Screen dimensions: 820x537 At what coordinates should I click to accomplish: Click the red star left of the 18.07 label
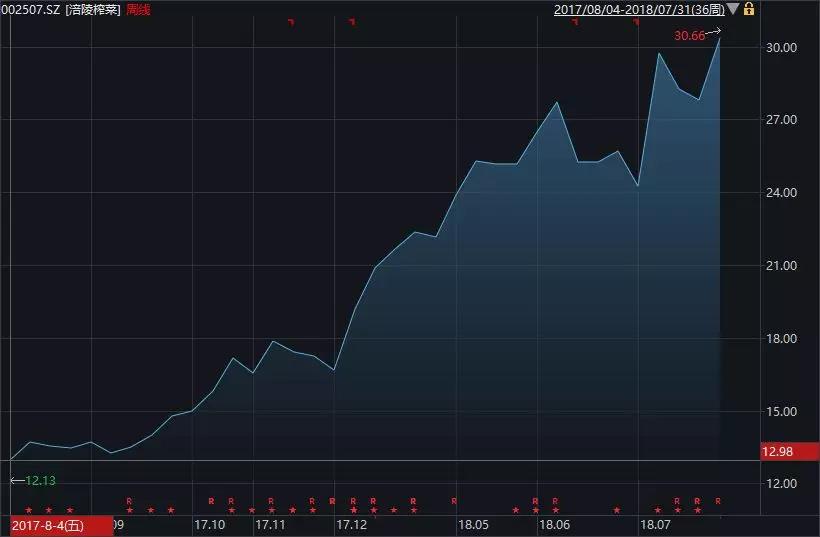[x=617, y=510]
